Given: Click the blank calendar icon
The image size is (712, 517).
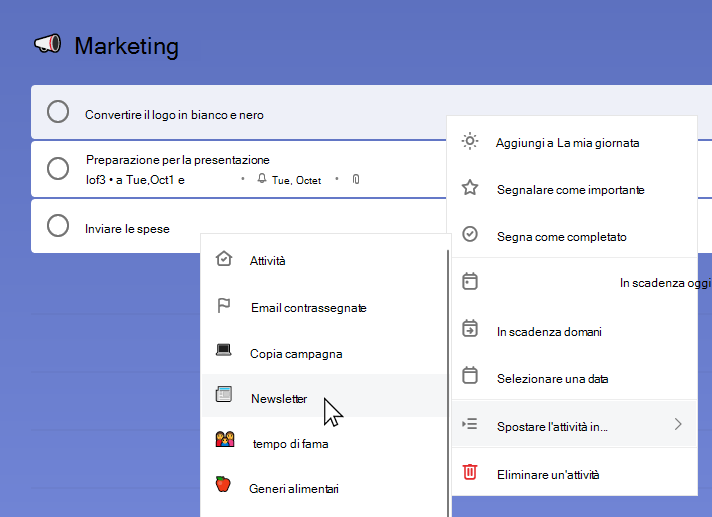Looking at the screenshot, I should (x=470, y=375).
